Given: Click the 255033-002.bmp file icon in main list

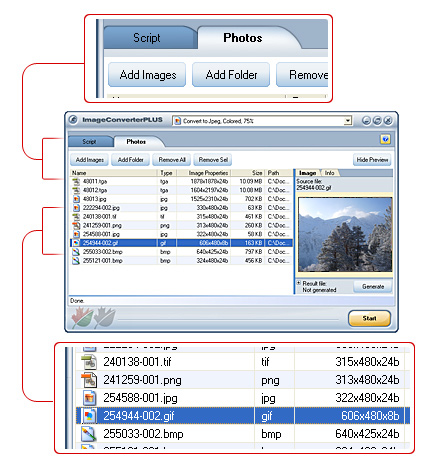Looking at the screenshot, I should coord(76,252).
